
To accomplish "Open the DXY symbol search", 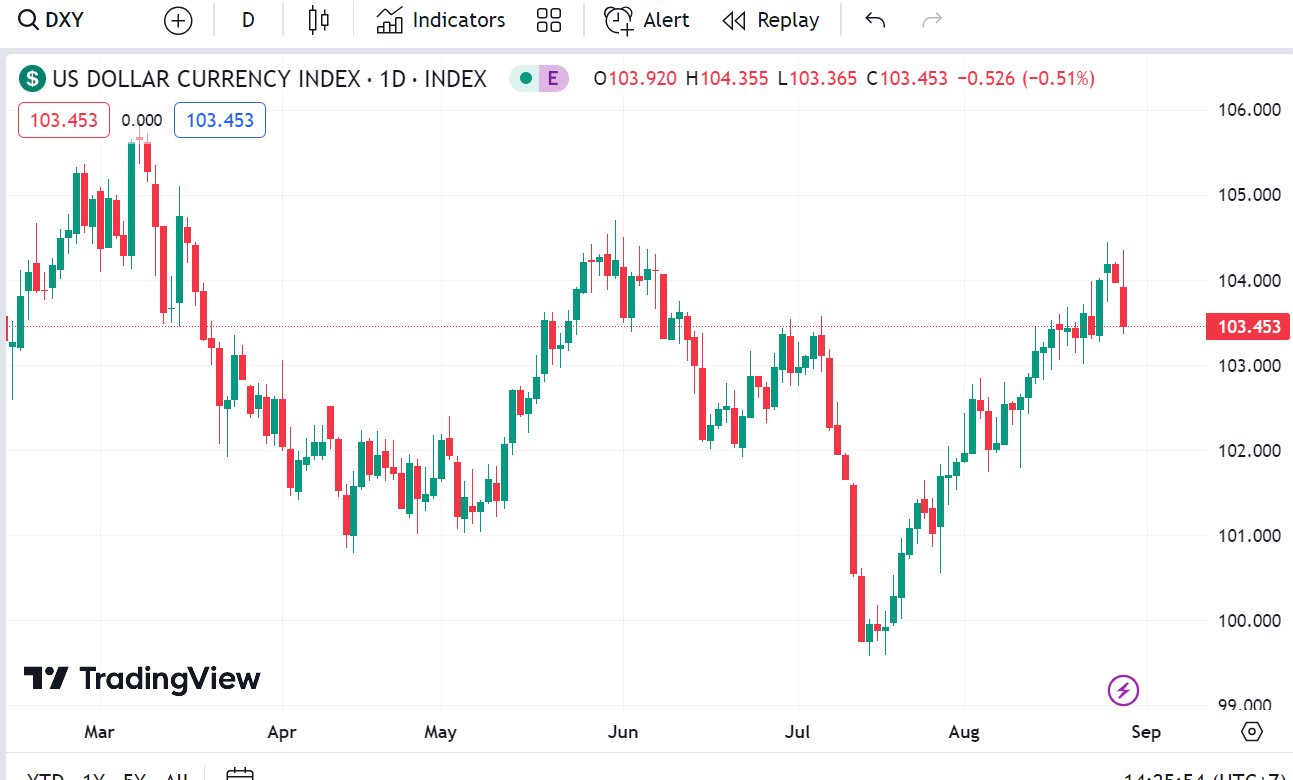I will [52, 20].
